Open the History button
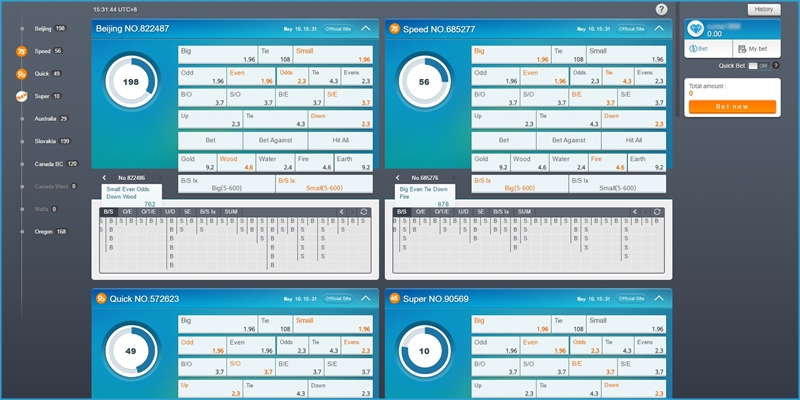800x400 pixels. tap(762, 9)
